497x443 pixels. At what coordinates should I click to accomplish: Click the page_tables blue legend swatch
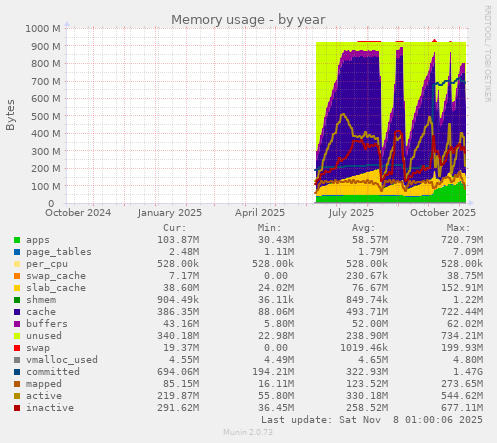pyautogui.click(x=17, y=252)
